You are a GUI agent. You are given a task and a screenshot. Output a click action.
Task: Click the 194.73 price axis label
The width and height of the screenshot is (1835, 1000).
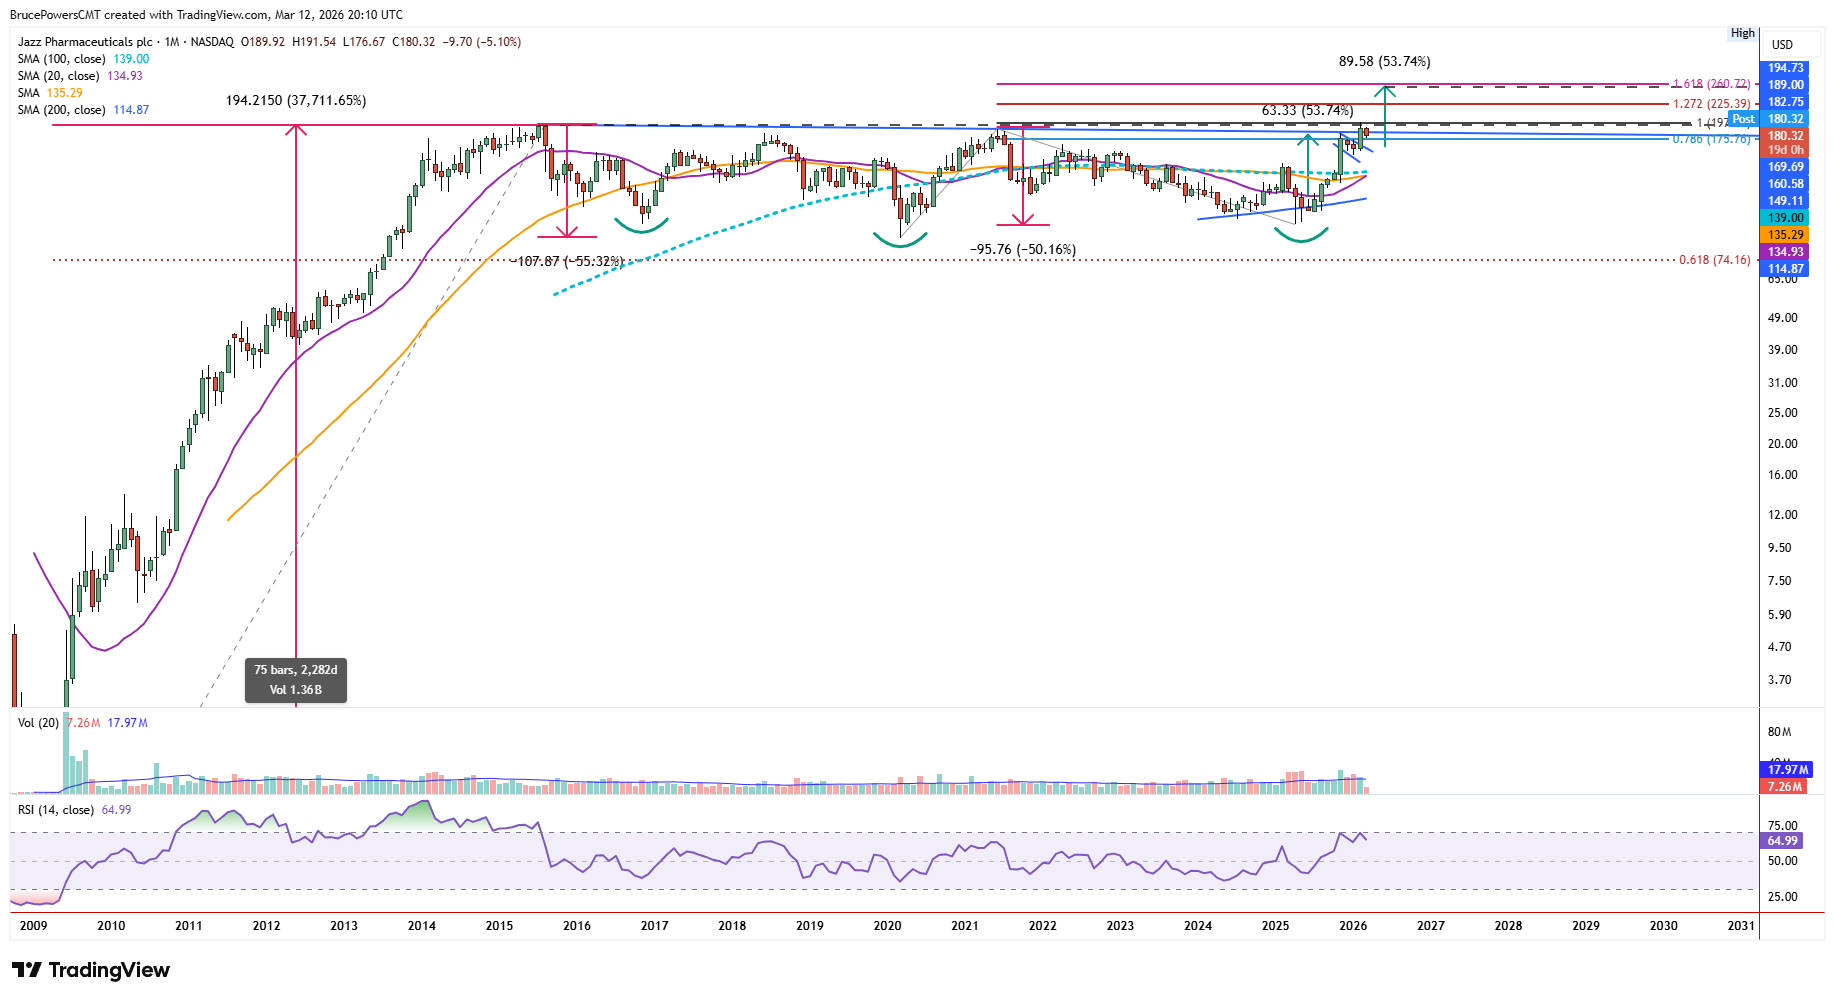point(1785,68)
